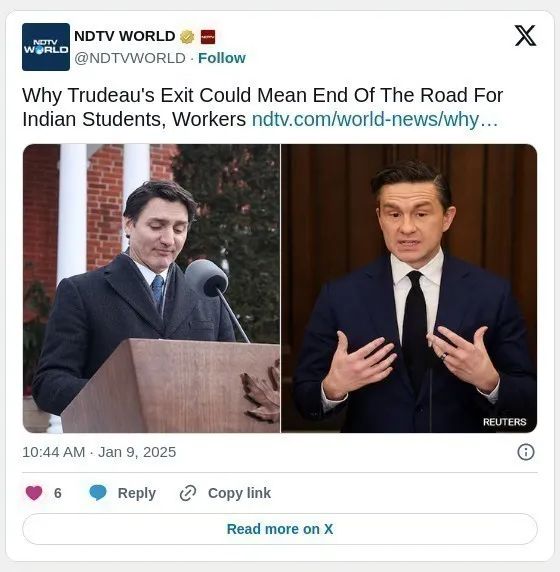
Task: Open the 10:44 AM Jan 9, 2025 timestamp
Action: 99,452
